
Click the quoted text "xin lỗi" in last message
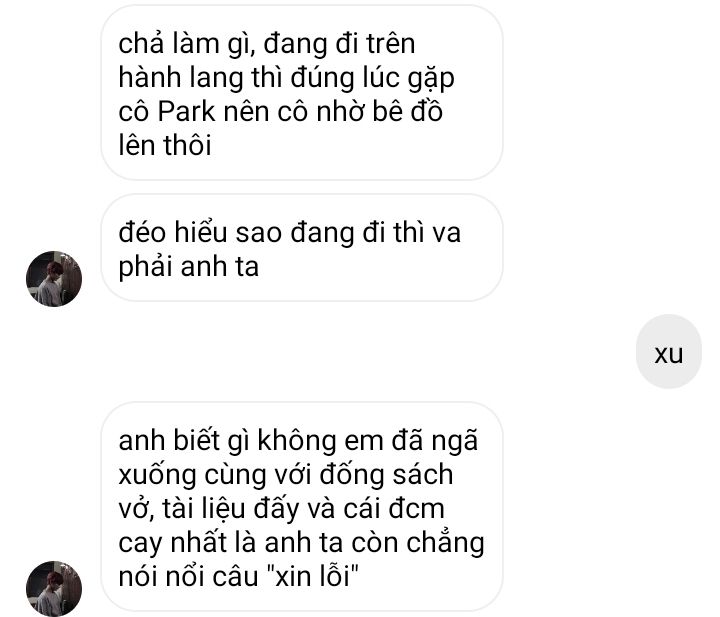[x=312, y=576]
